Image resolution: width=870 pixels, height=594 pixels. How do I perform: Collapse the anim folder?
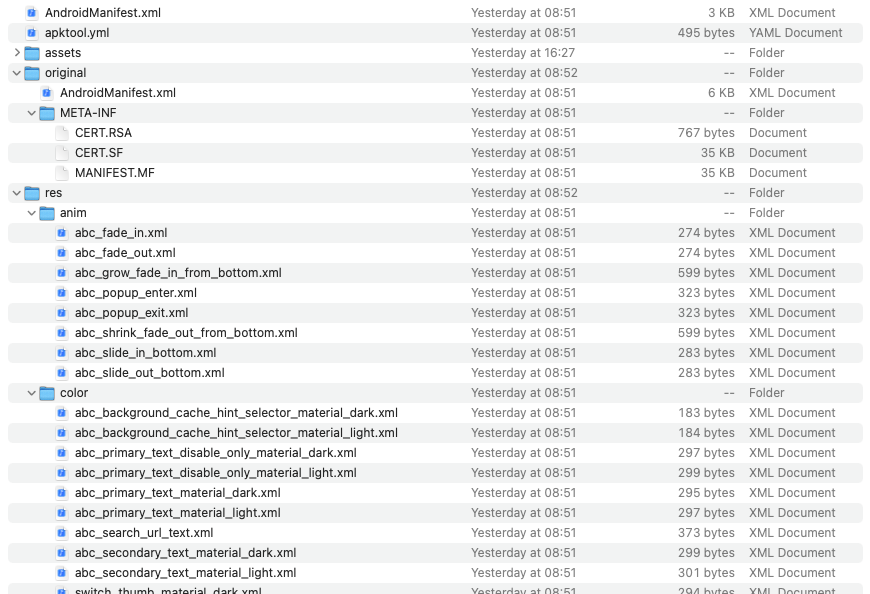pyautogui.click(x=32, y=213)
